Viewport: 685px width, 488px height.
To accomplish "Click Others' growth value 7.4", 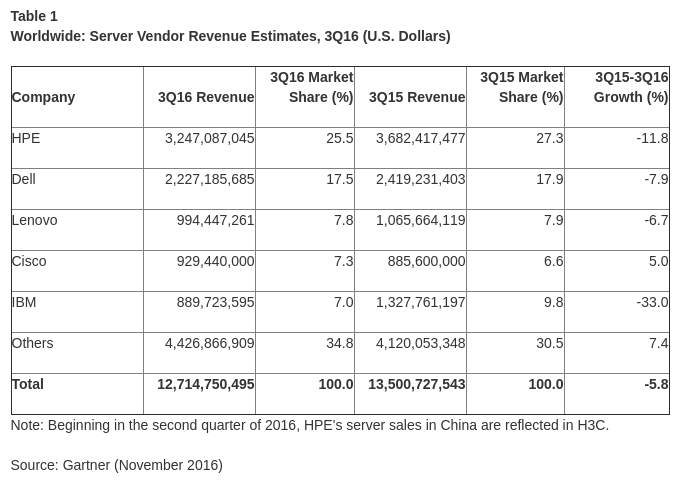I will tap(658, 343).
